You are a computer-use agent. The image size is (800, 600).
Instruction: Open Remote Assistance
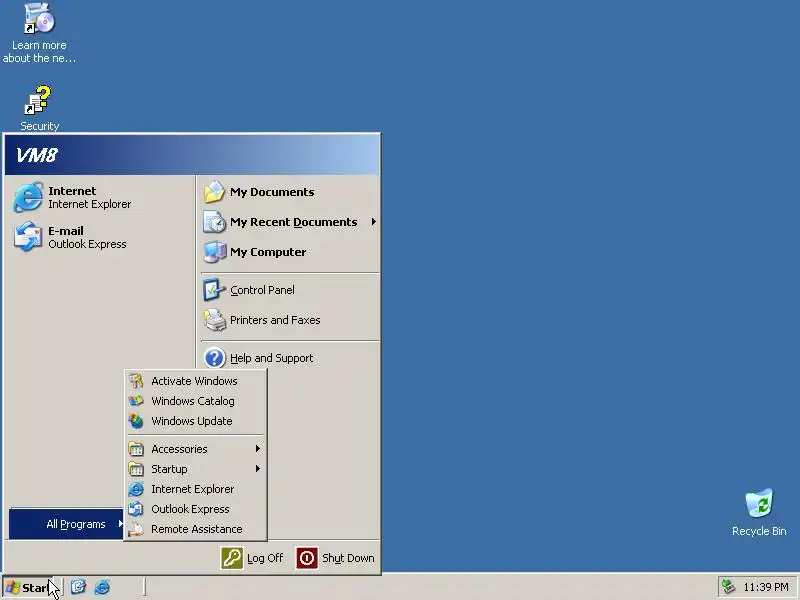coord(195,529)
